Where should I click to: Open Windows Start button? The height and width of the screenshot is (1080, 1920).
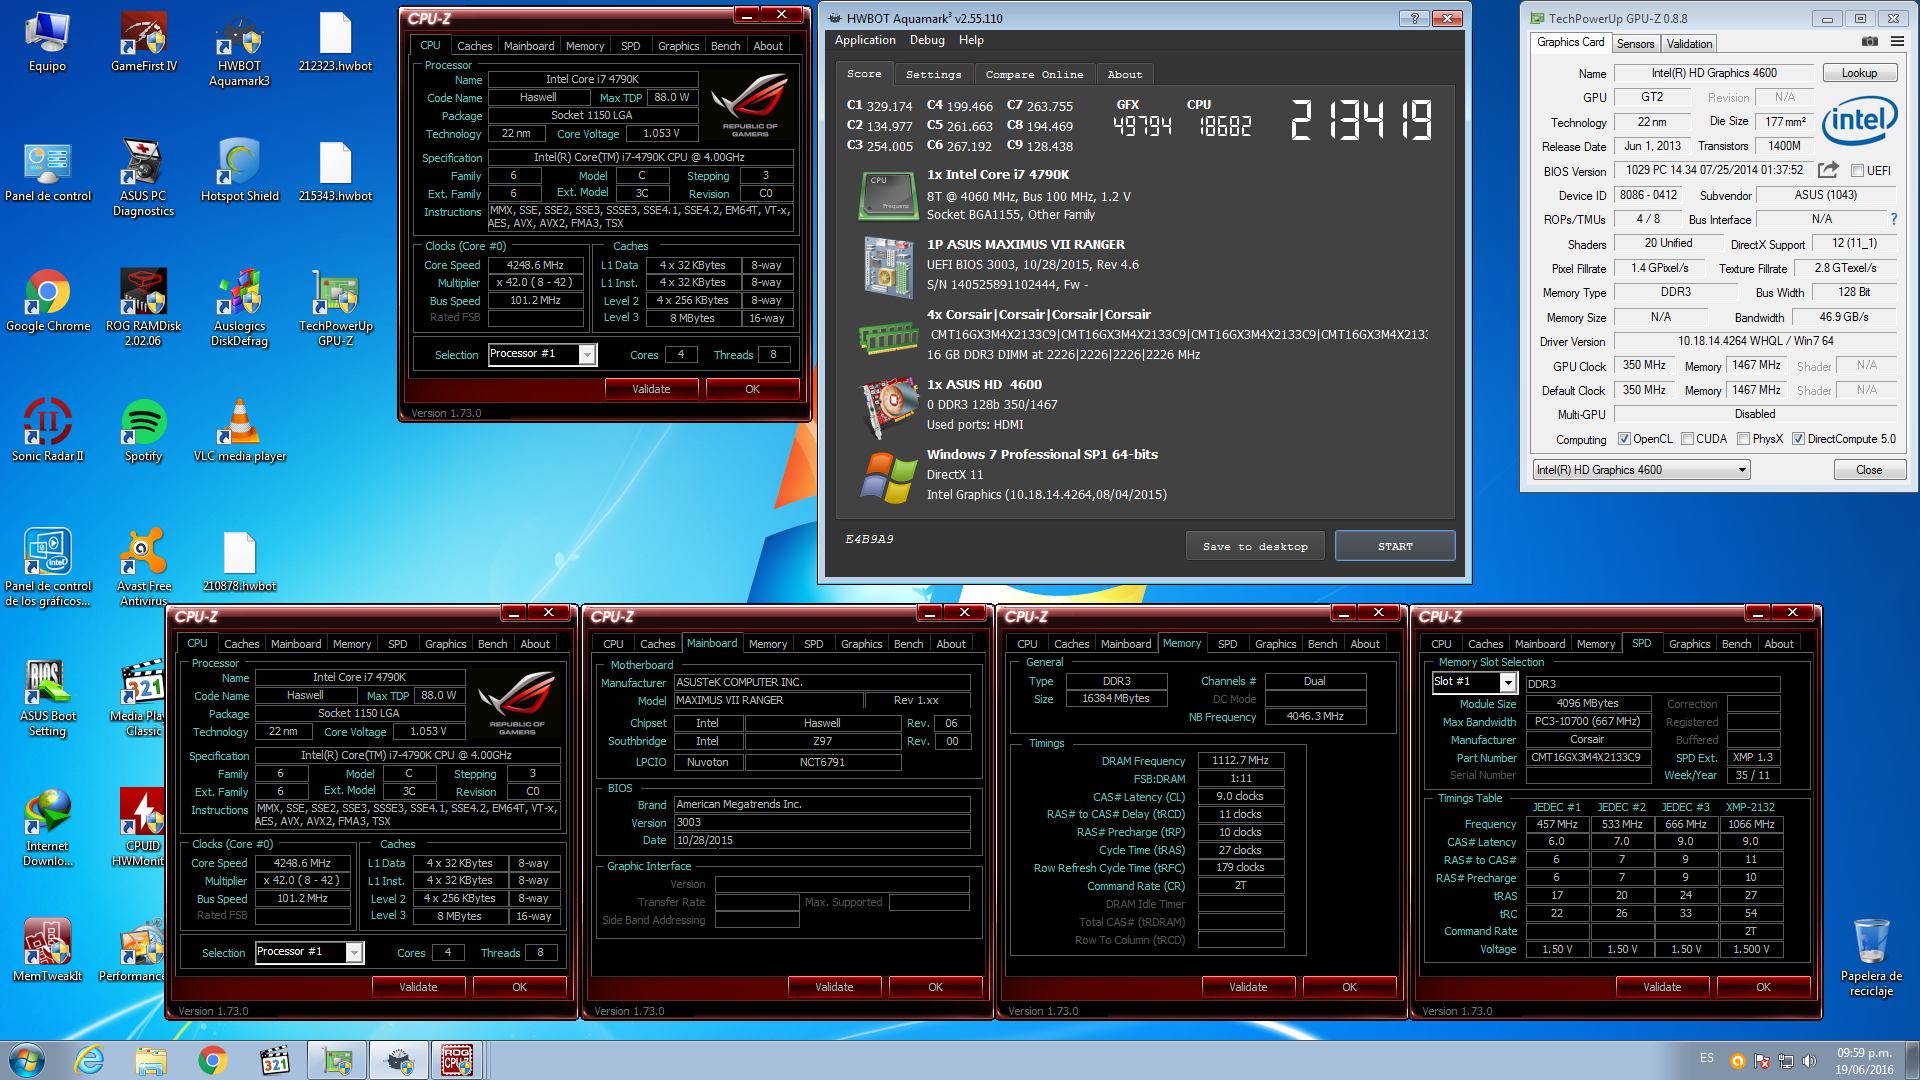pos(27,1060)
